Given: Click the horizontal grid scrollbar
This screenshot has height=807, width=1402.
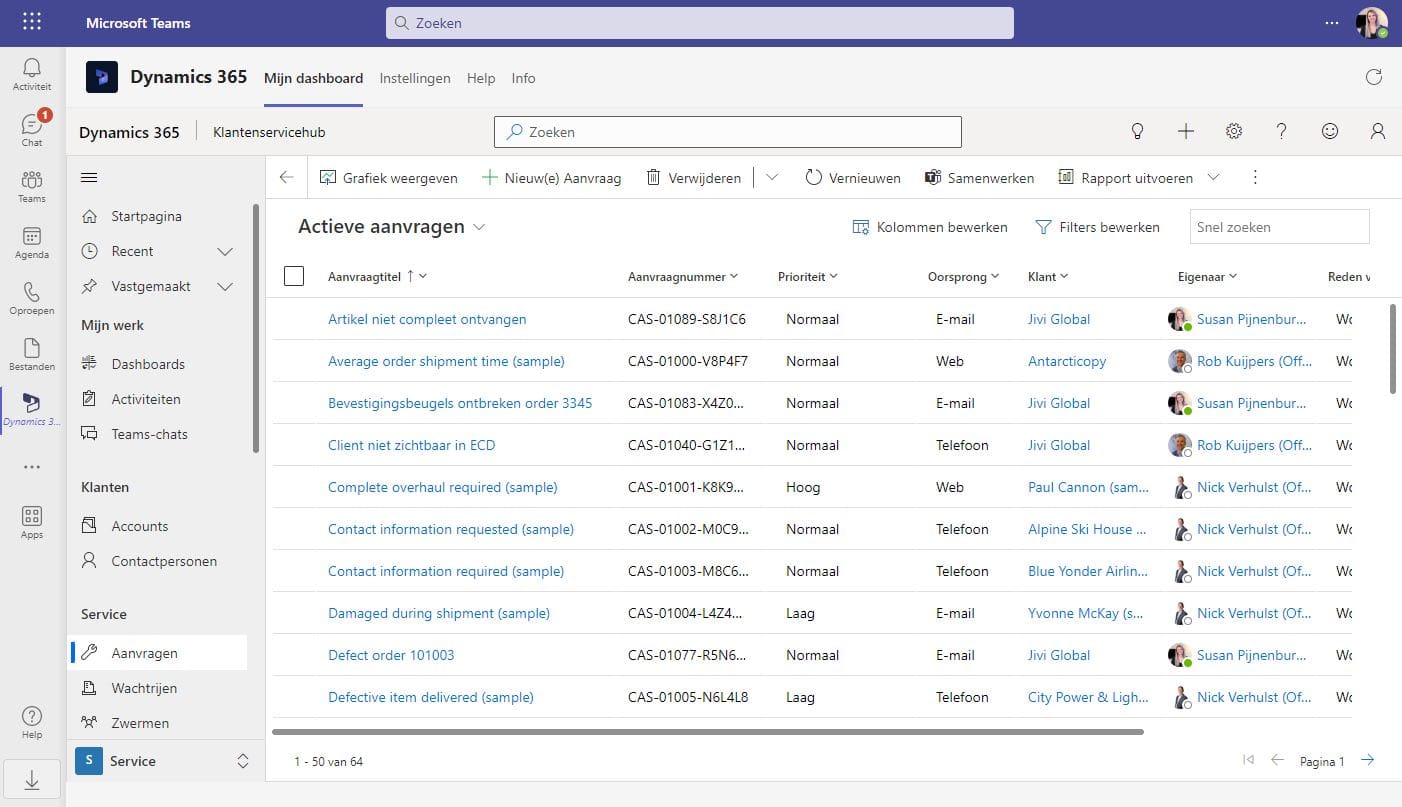Looking at the screenshot, I should click(708, 732).
